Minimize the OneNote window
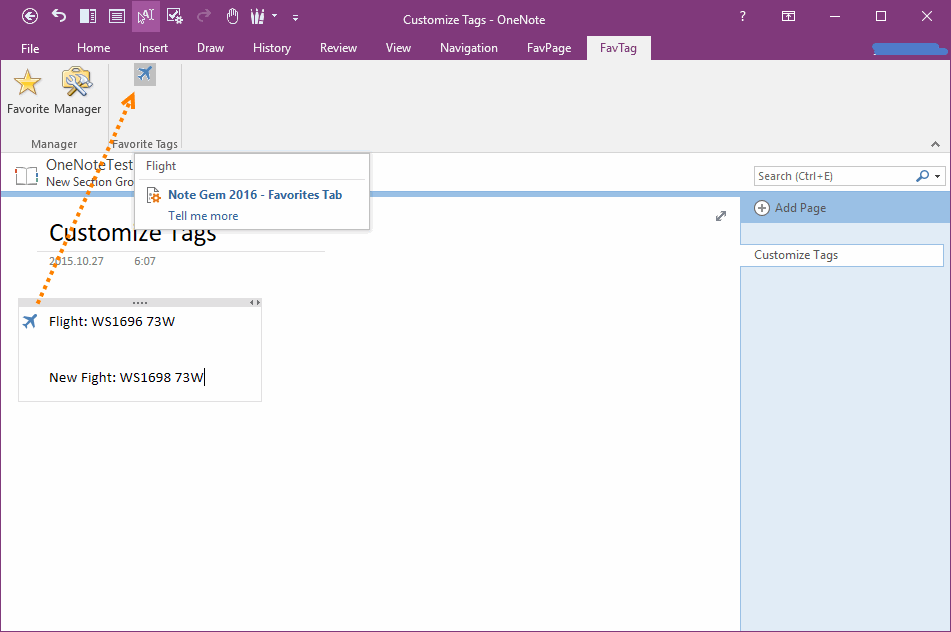Image resolution: width=951 pixels, height=632 pixels. pyautogui.click(x=835, y=16)
